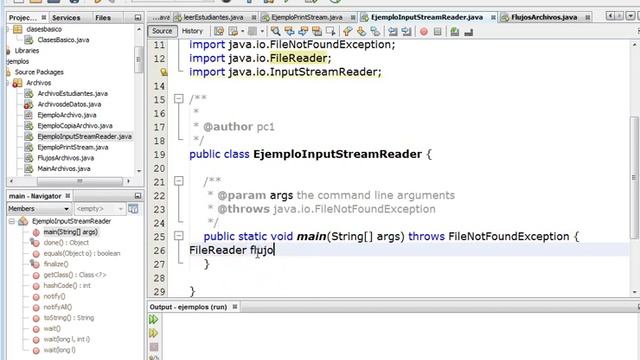The height and width of the screenshot is (360, 640).
Task: Collapse EjemploInputStreamReader node in Navigator
Action: (x=12, y=221)
